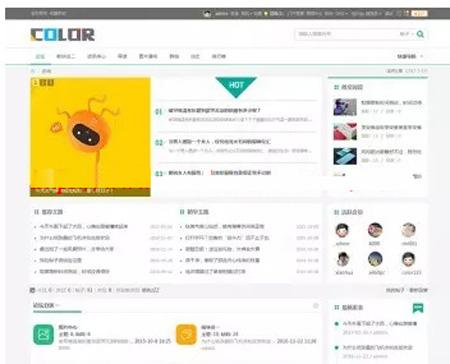Open the yellow cartoon slideshow image
The width and height of the screenshot is (450, 364).
coord(90,137)
